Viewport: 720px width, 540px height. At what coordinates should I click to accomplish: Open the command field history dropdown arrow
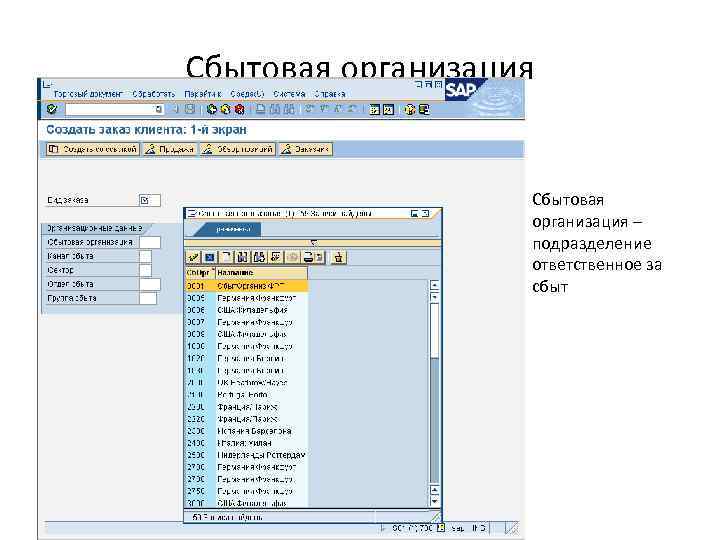[x=158, y=109]
